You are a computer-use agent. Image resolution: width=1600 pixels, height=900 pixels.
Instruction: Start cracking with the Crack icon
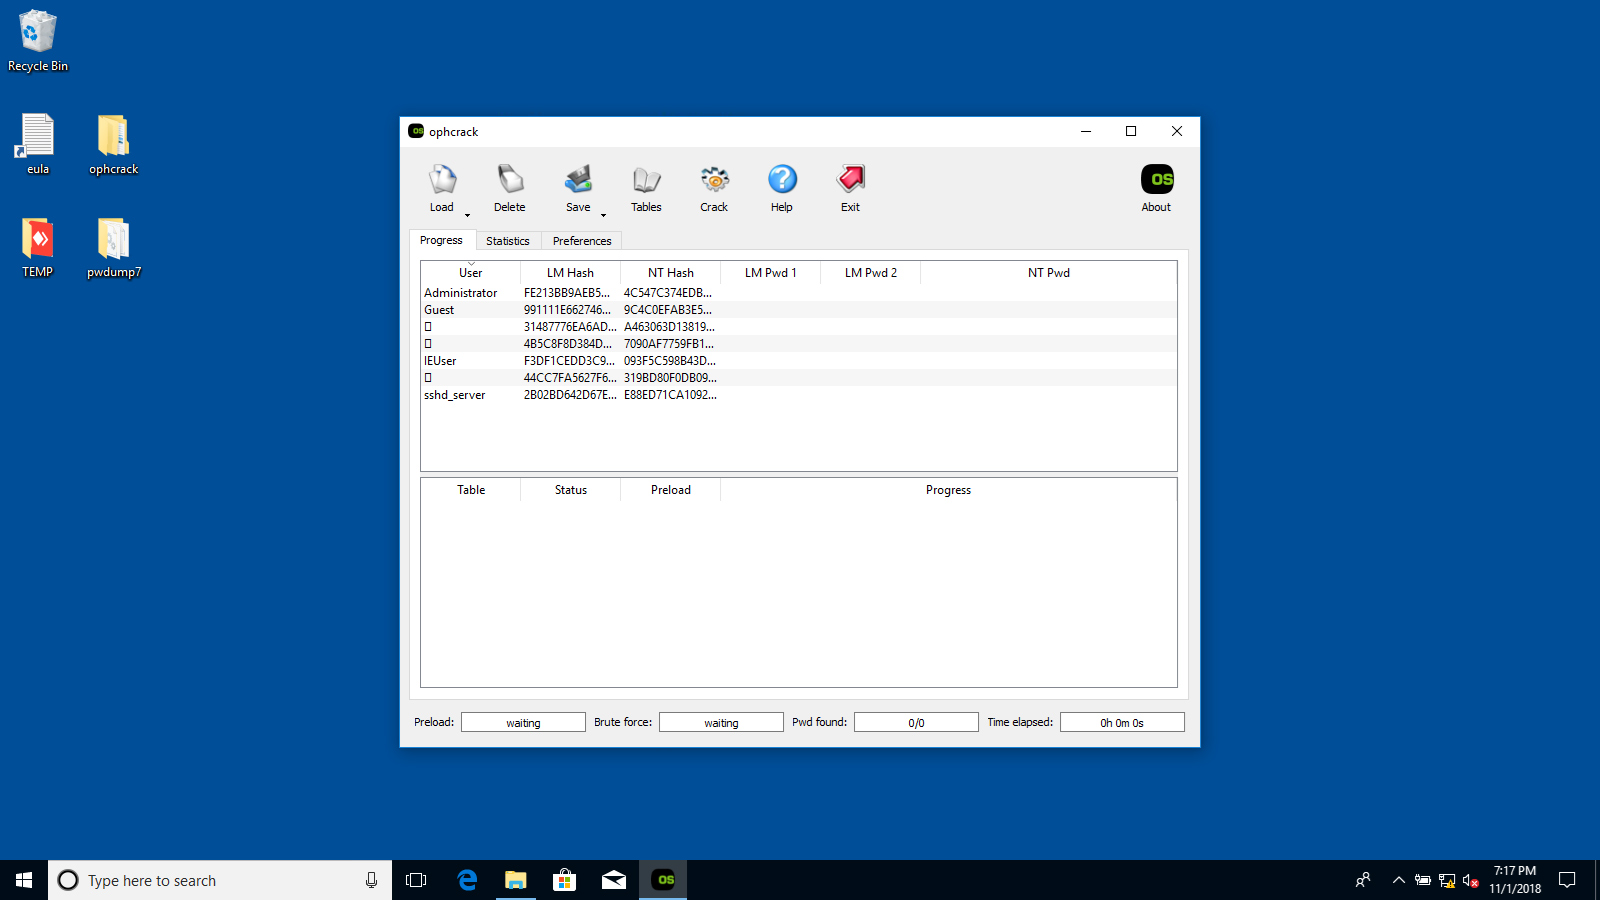[x=714, y=188]
